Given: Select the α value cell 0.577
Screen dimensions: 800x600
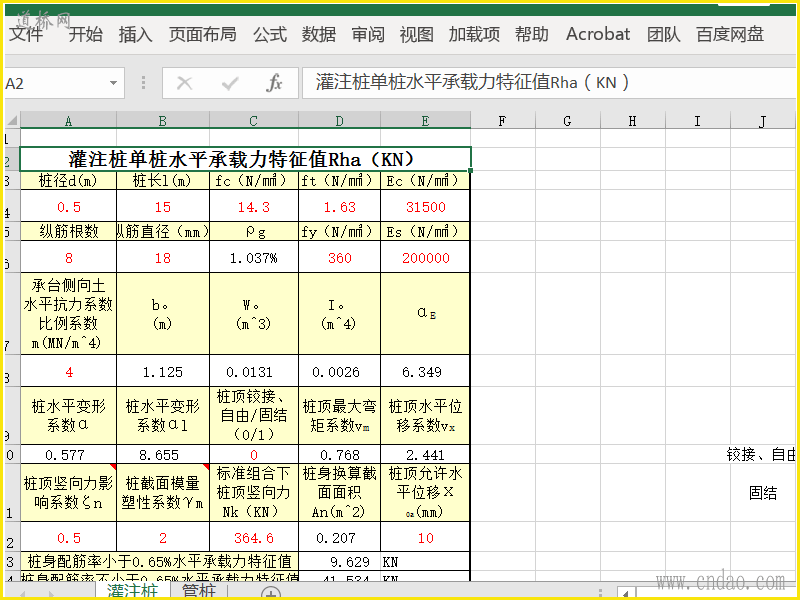Looking at the screenshot, I should click(68, 454).
